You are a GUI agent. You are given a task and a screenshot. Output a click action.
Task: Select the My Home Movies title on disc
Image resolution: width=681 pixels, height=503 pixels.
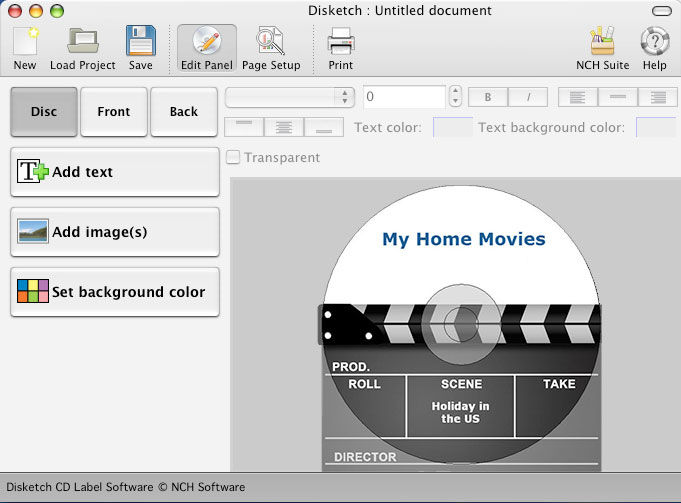464,239
